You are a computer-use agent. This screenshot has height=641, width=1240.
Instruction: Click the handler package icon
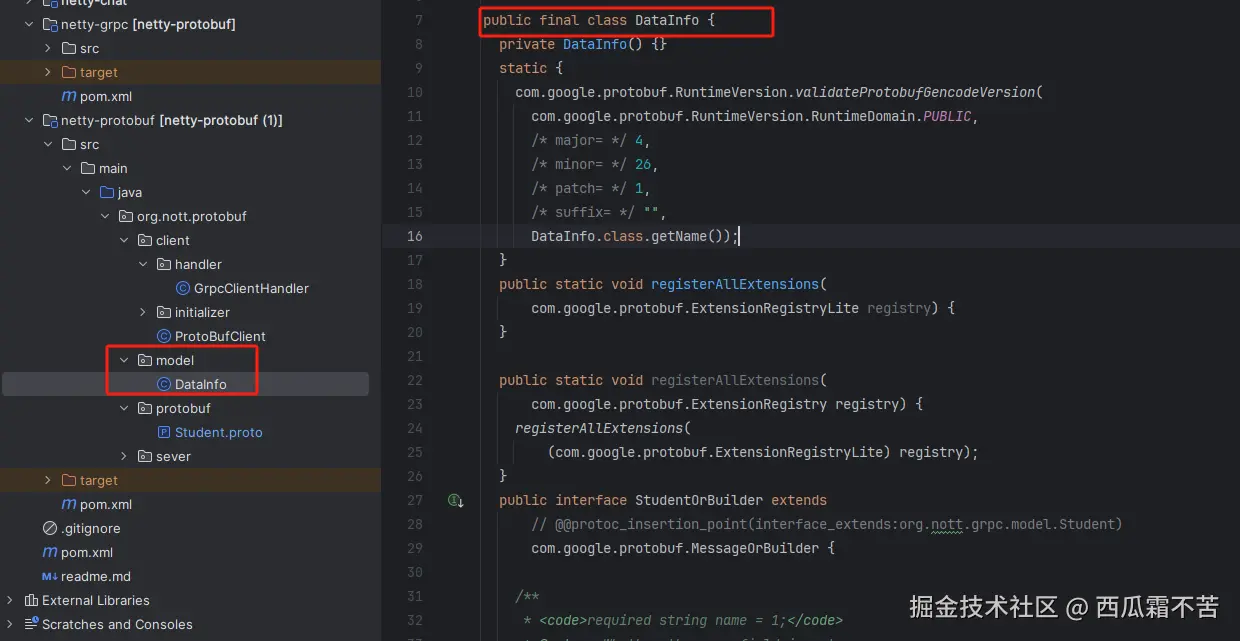pyautogui.click(x=164, y=264)
